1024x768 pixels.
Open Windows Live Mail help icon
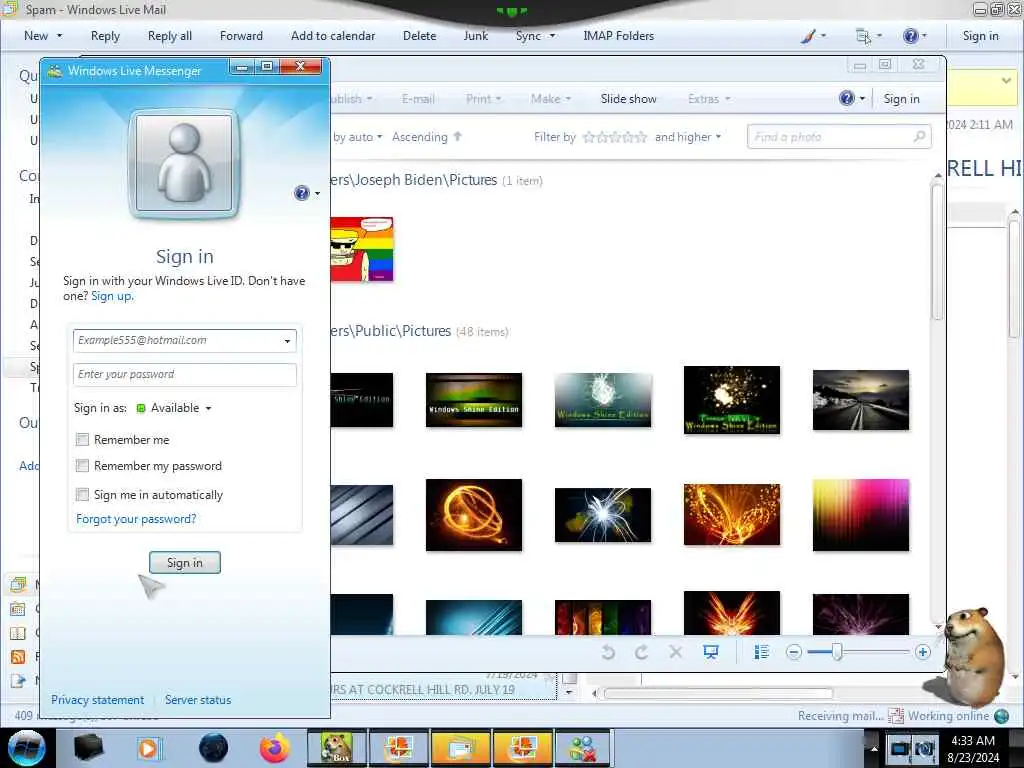point(910,36)
